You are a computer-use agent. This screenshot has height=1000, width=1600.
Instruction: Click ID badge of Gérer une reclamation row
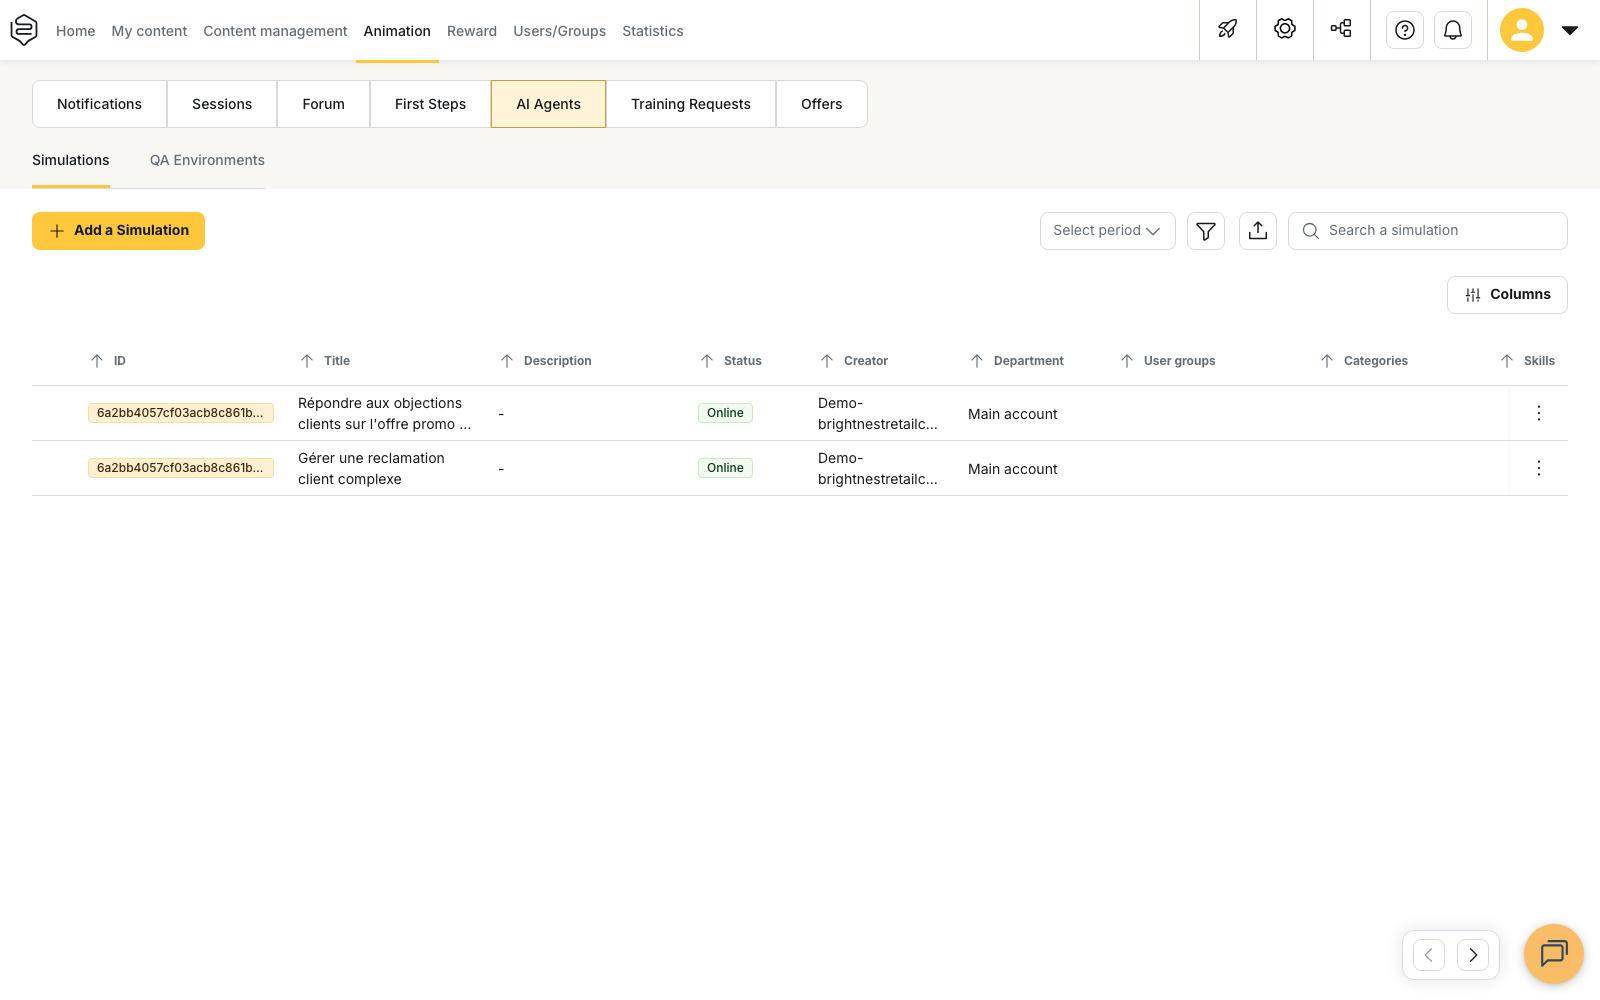(x=181, y=468)
